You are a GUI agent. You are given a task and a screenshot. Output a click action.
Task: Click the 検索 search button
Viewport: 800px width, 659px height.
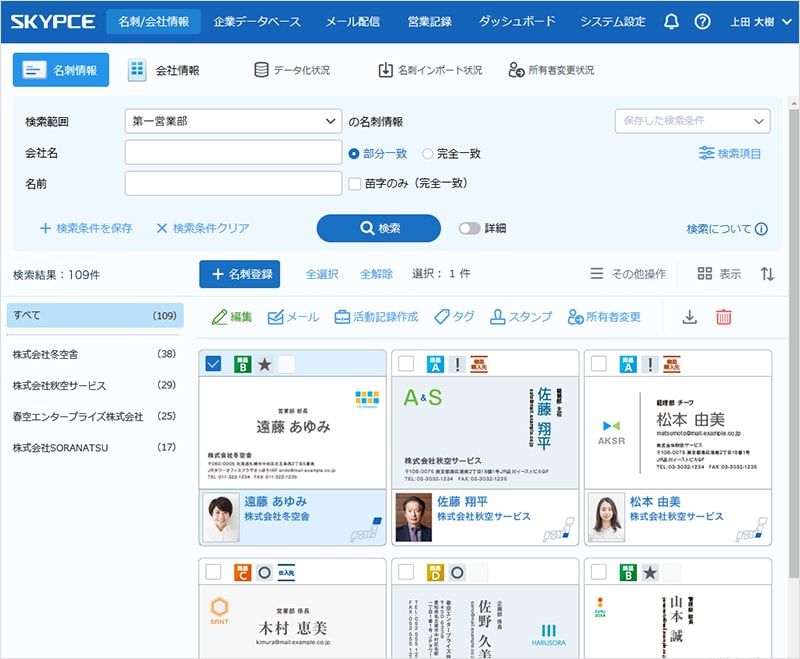pyautogui.click(x=379, y=228)
